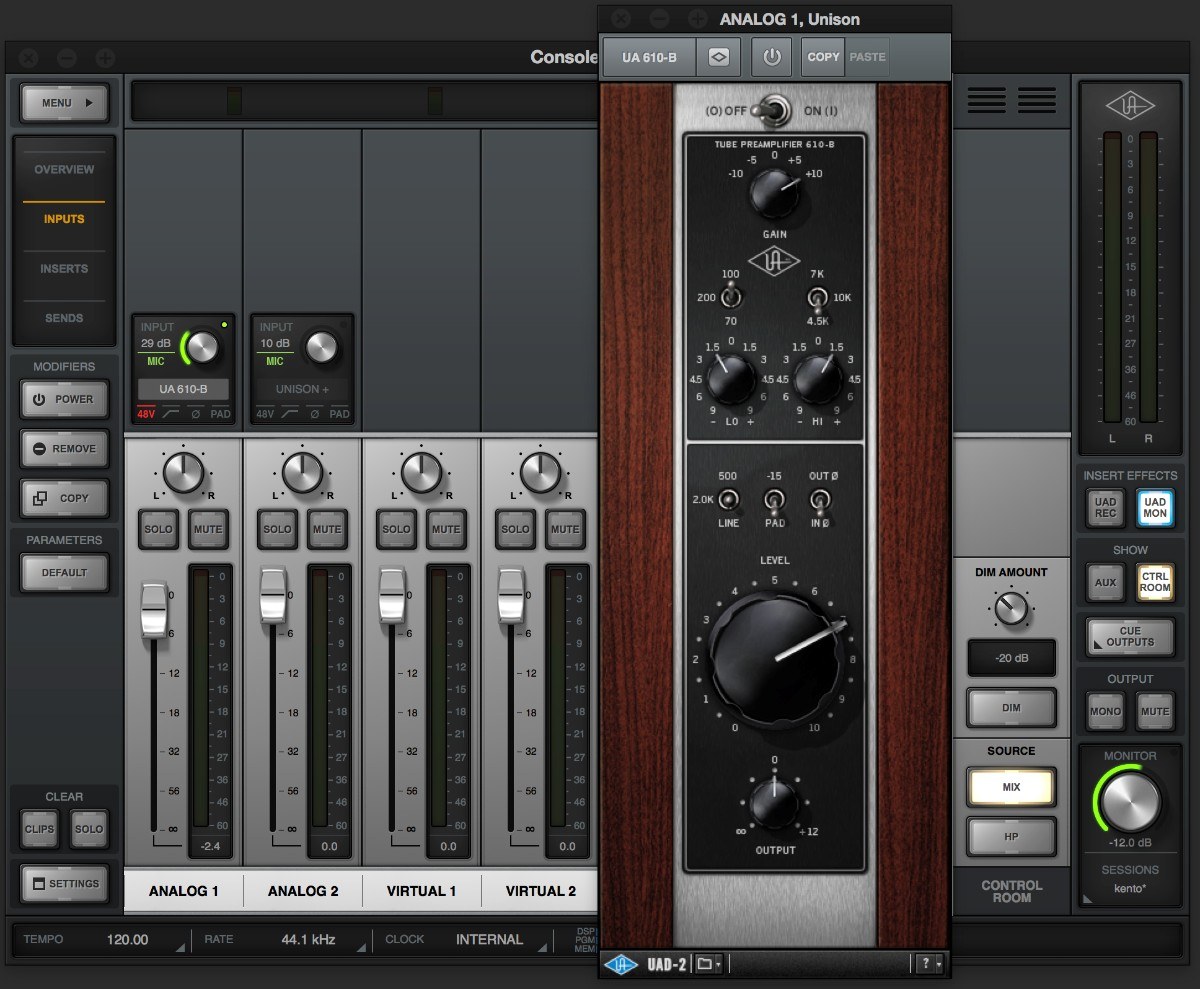Mute the ANALOG 2 channel
Image resolution: width=1200 pixels, height=989 pixels.
tap(327, 529)
